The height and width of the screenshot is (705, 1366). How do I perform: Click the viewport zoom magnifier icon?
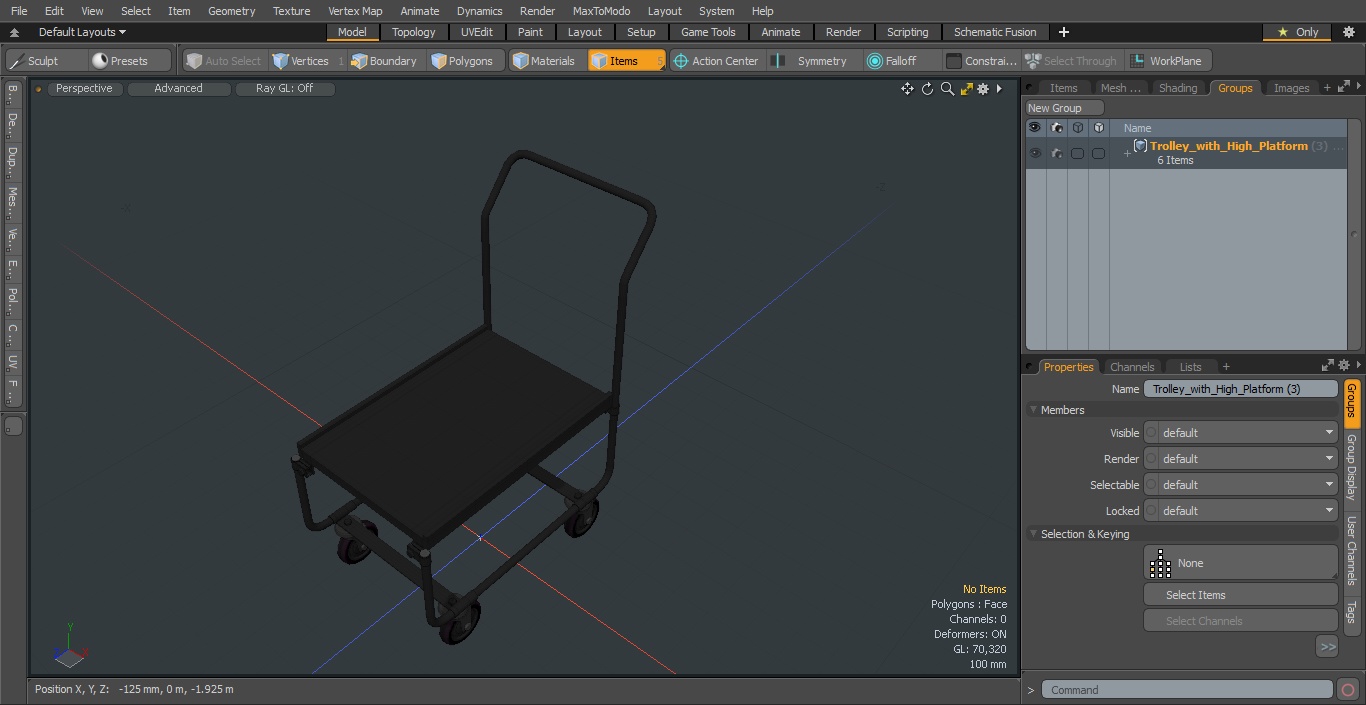(x=947, y=89)
